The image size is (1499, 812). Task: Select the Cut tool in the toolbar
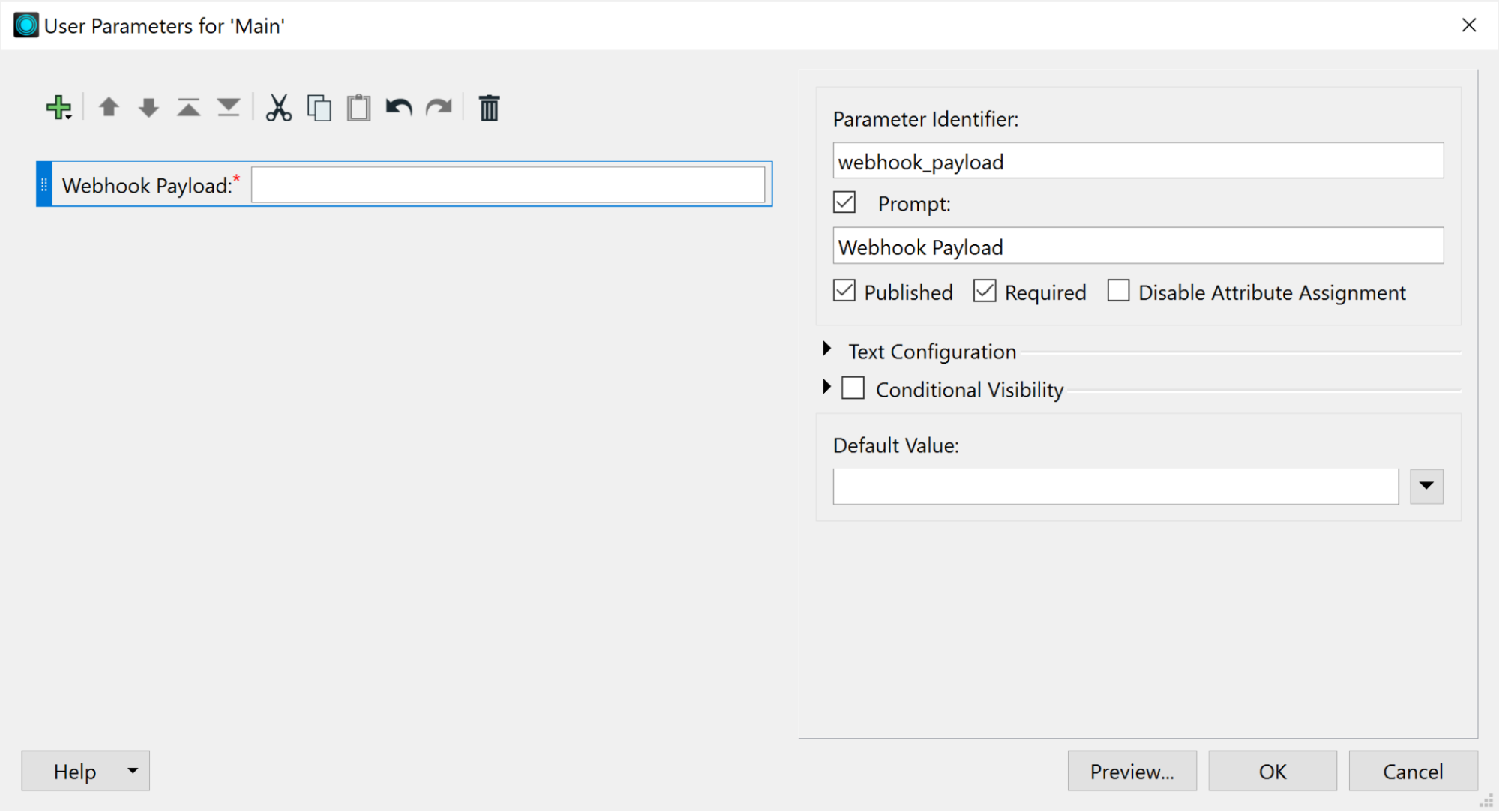click(278, 107)
